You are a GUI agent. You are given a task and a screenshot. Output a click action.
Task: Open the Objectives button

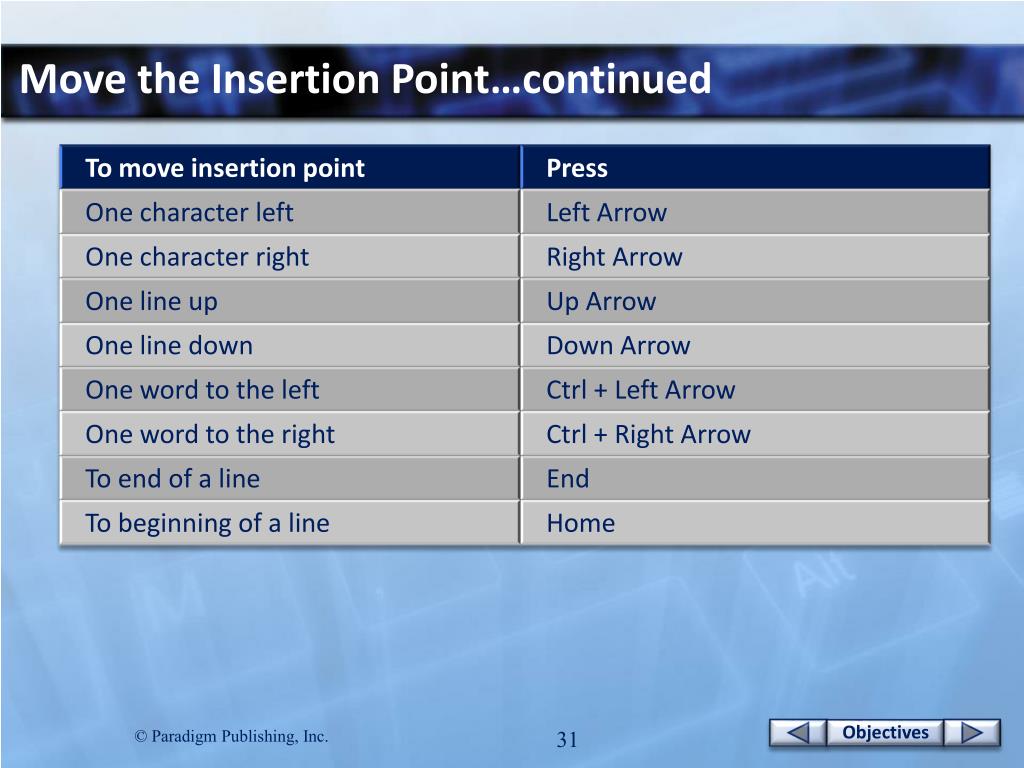[x=885, y=733]
